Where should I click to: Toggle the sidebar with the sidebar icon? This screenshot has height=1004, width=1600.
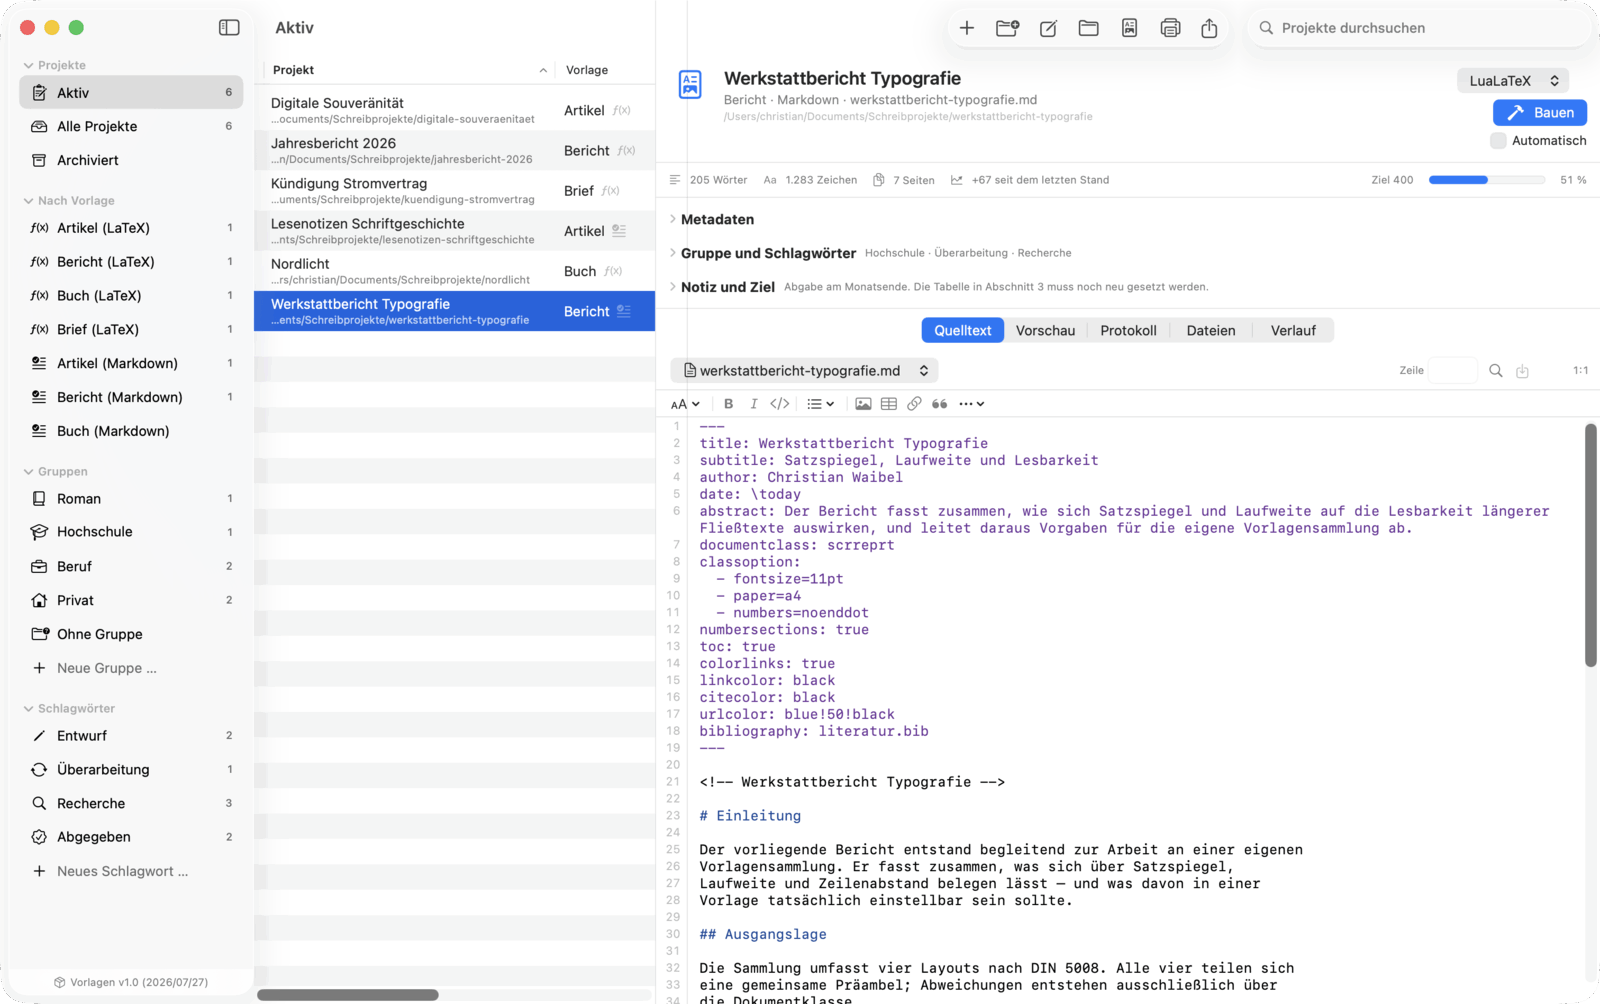pos(229,28)
